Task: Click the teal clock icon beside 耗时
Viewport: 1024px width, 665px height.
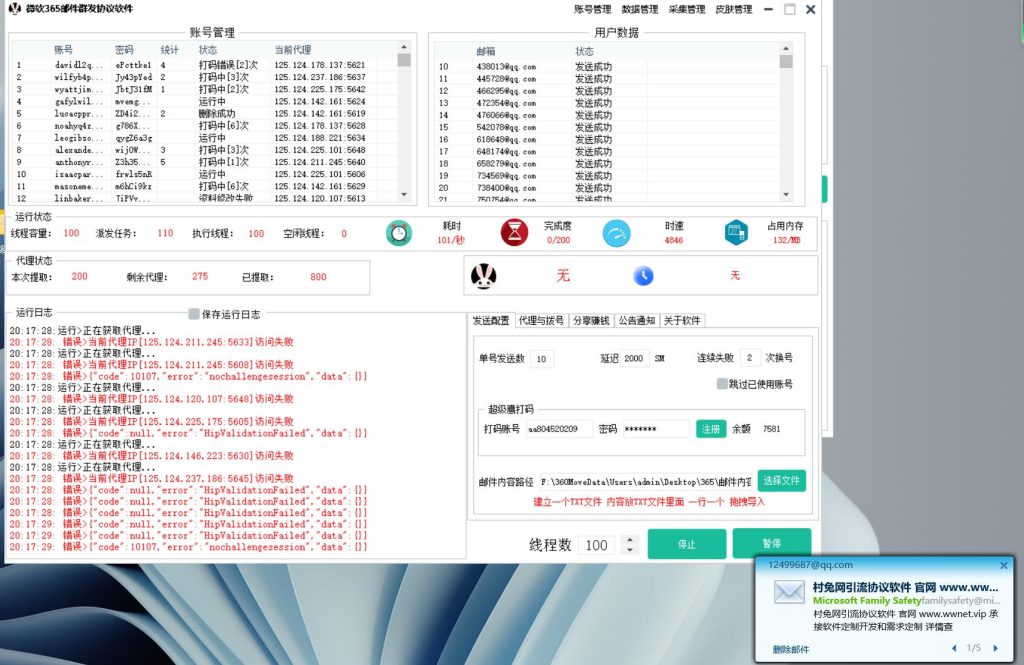Action: (x=400, y=232)
